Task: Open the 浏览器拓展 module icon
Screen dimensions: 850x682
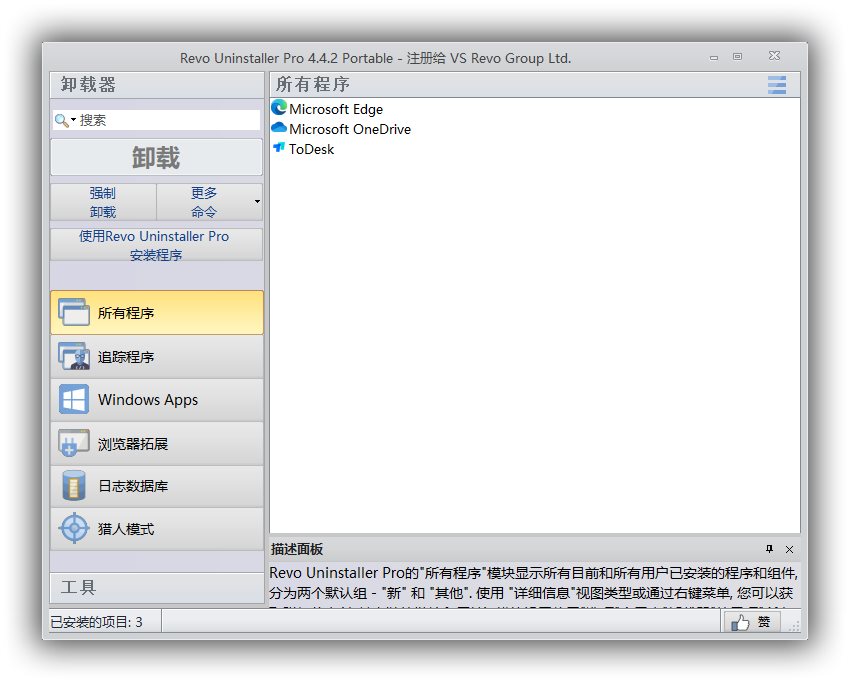Action: pos(74,443)
